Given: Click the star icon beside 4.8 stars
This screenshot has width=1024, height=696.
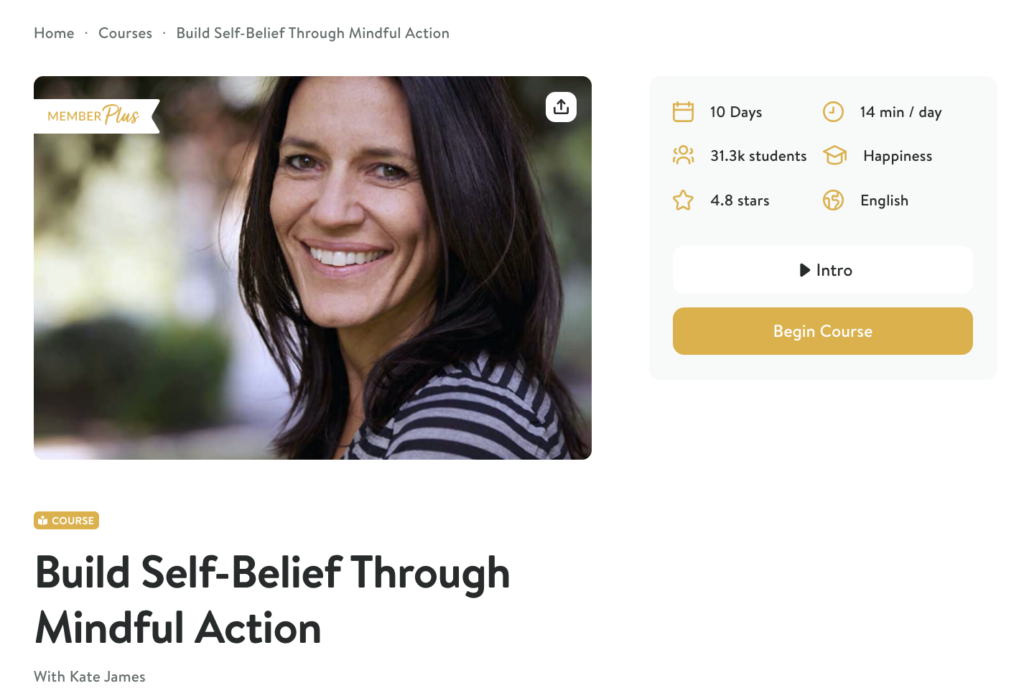Looking at the screenshot, I should coord(683,200).
